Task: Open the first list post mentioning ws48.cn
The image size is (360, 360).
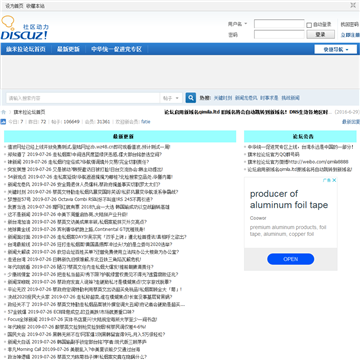Action: click(x=89, y=147)
